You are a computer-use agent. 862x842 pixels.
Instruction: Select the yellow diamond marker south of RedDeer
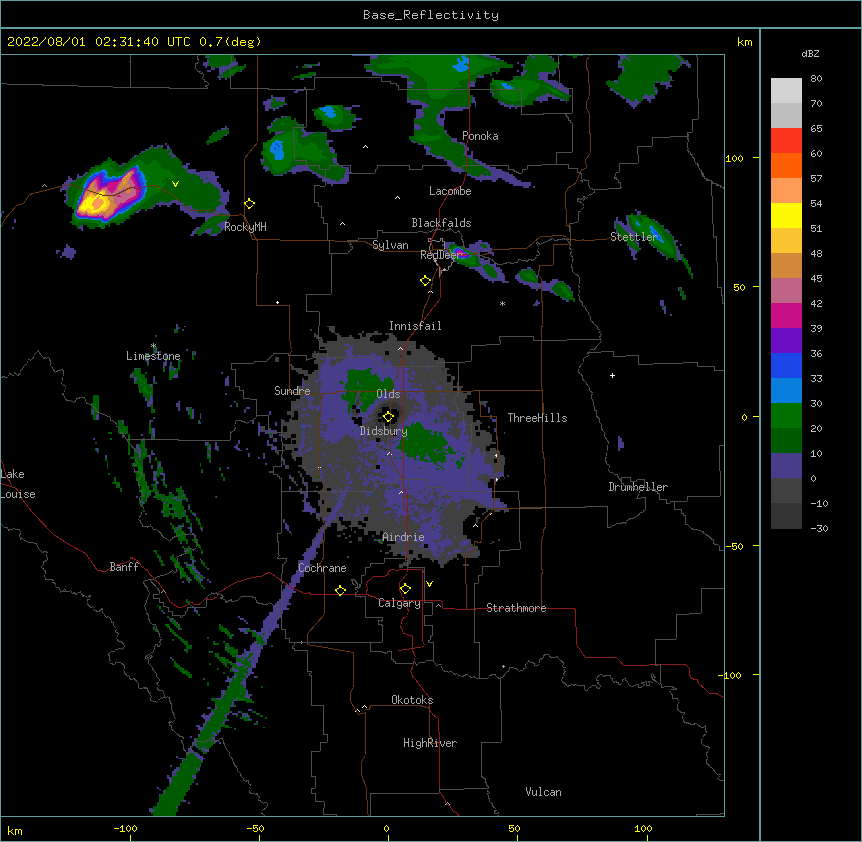point(426,281)
